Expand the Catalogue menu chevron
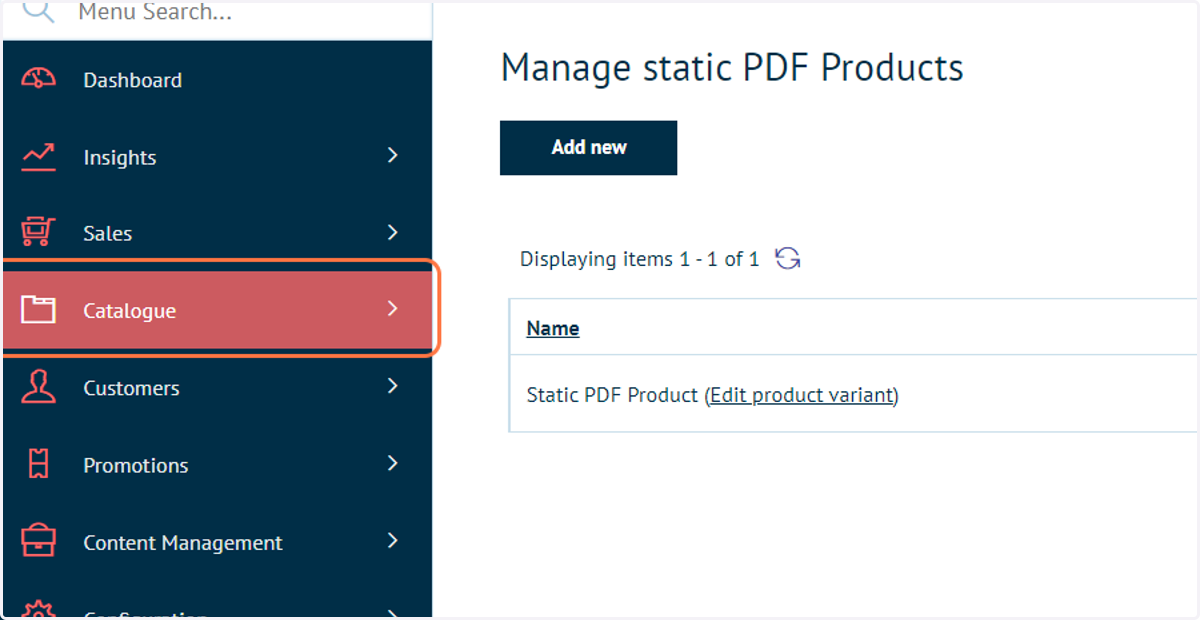 pyautogui.click(x=393, y=308)
